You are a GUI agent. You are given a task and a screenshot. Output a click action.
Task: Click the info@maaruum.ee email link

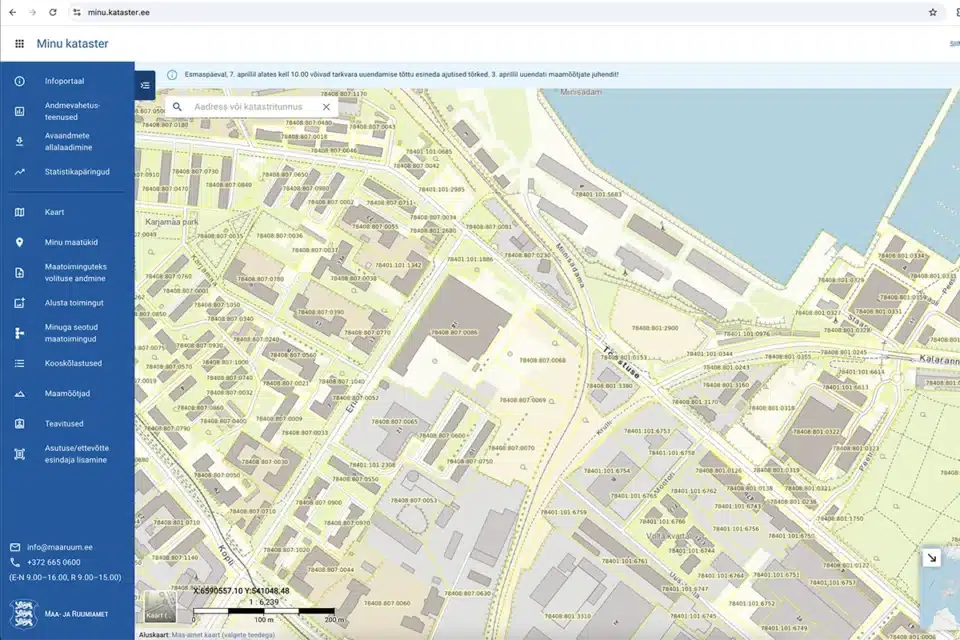click(59, 548)
